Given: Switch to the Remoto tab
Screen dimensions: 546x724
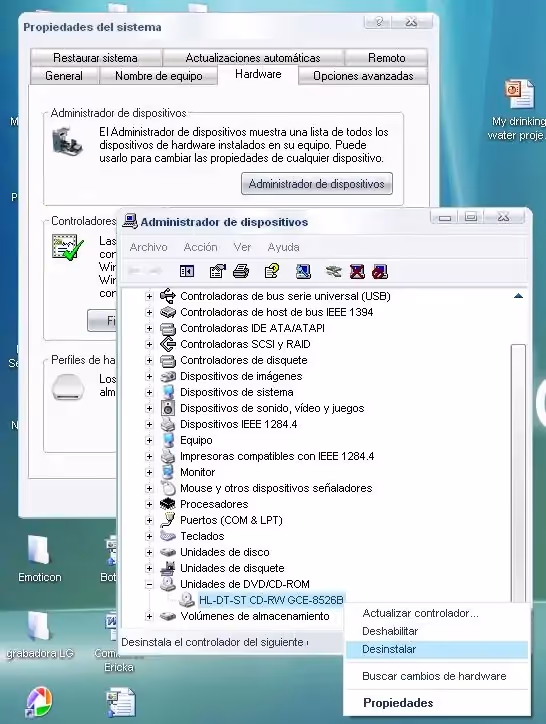Looking at the screenshot, I should click(x=387, y=58).
